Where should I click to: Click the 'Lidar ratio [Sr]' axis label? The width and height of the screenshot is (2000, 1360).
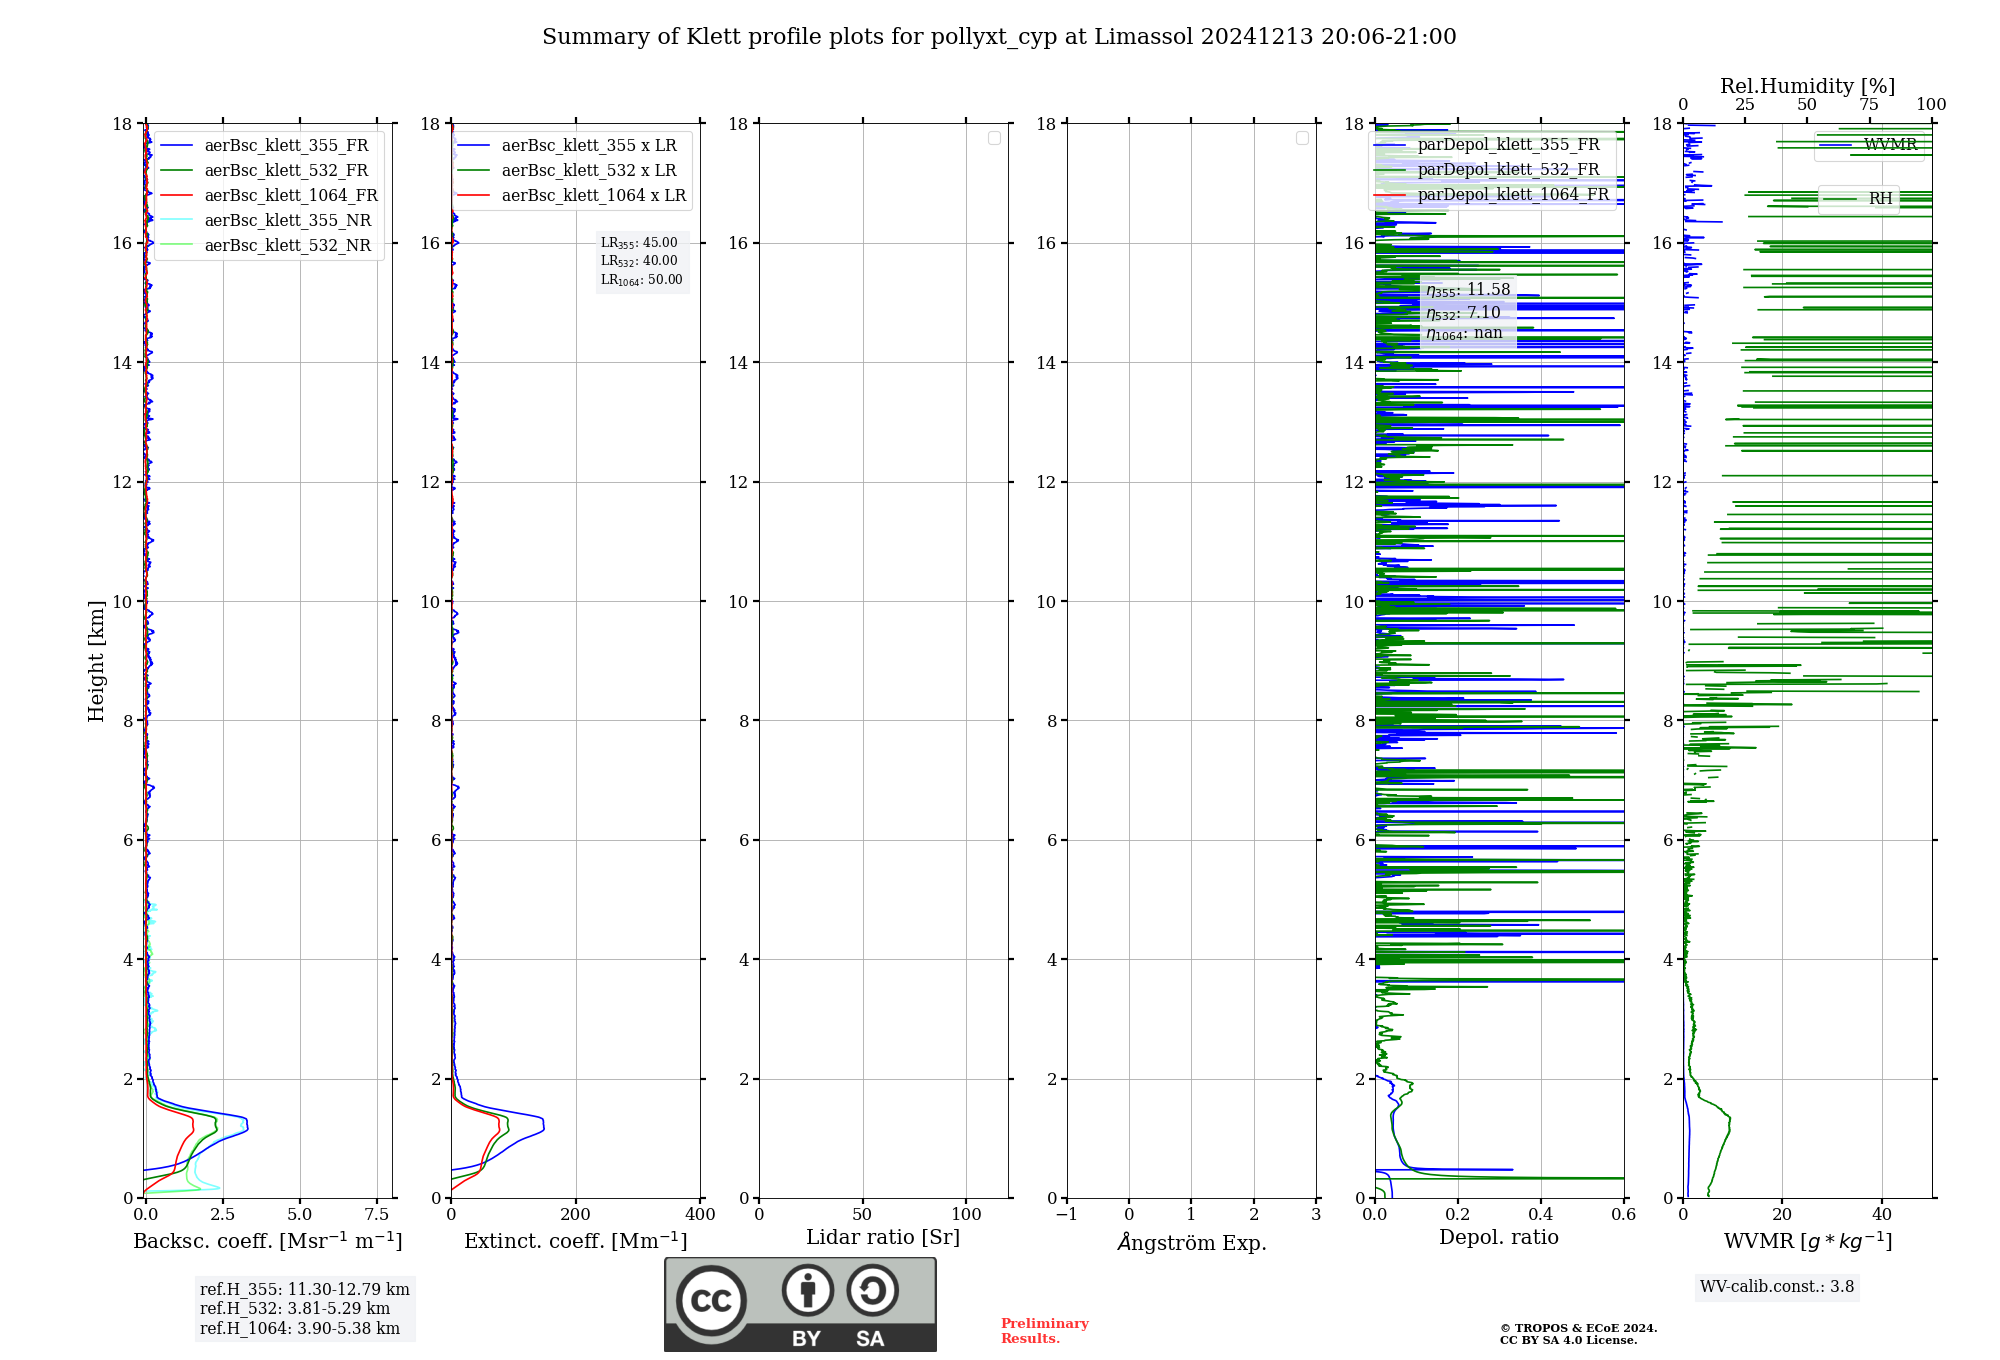pyautogui.click(x=883, y=1238)
